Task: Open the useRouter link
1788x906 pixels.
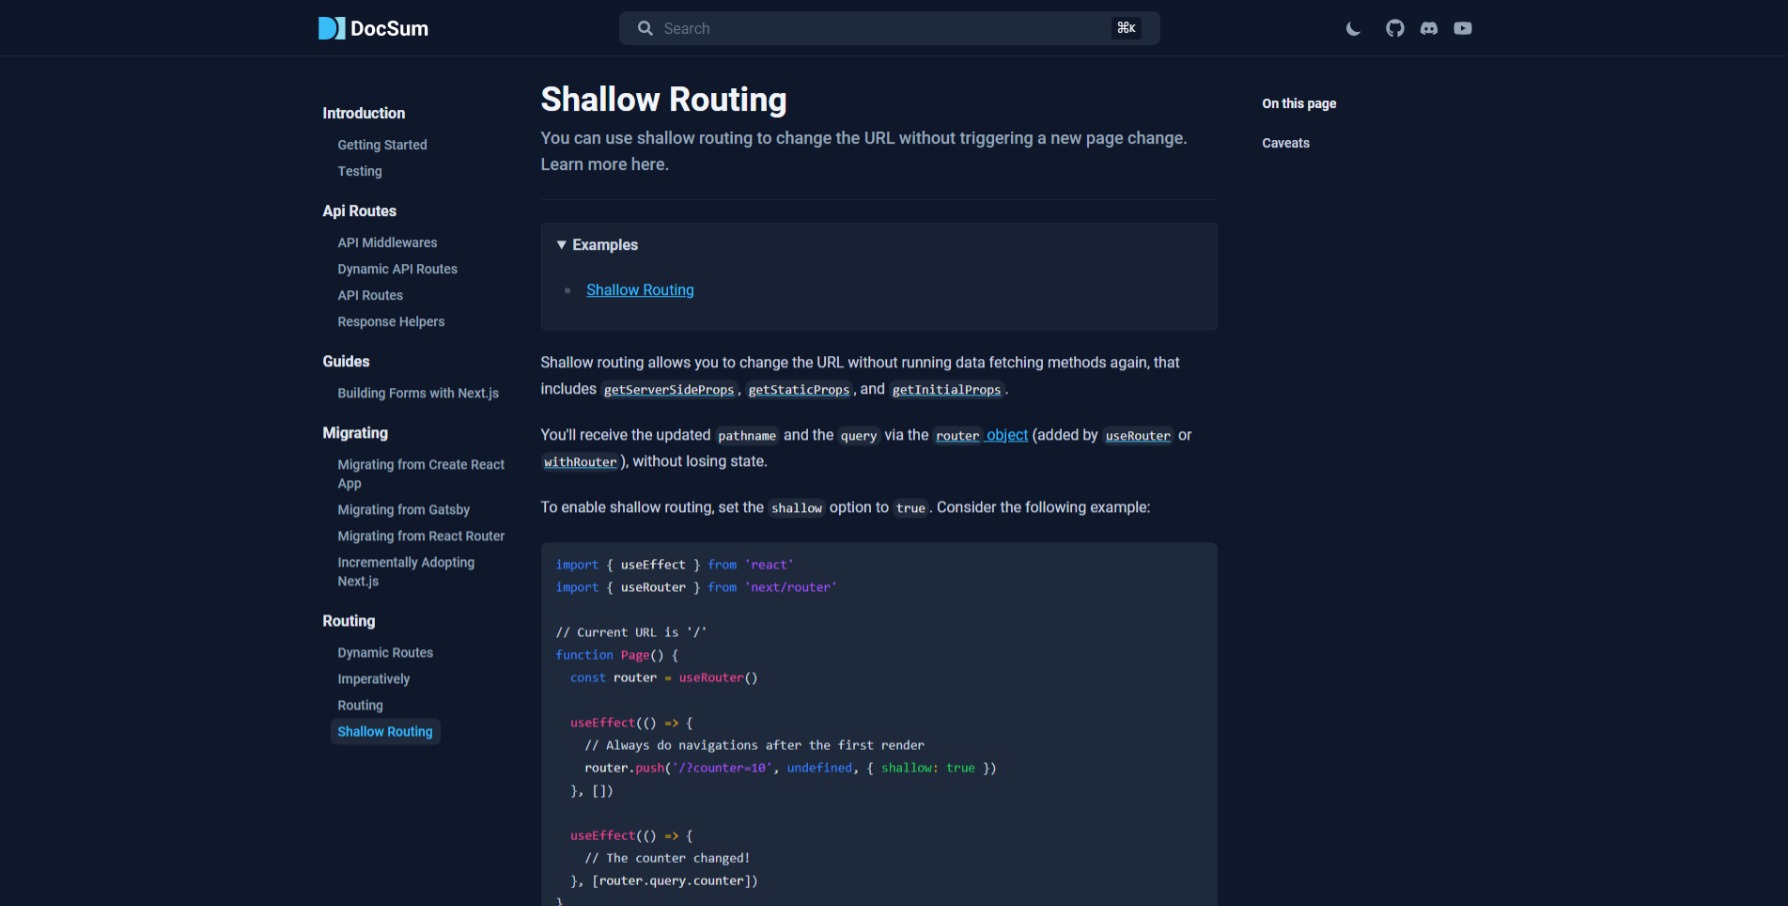Action: [1138, 436]
